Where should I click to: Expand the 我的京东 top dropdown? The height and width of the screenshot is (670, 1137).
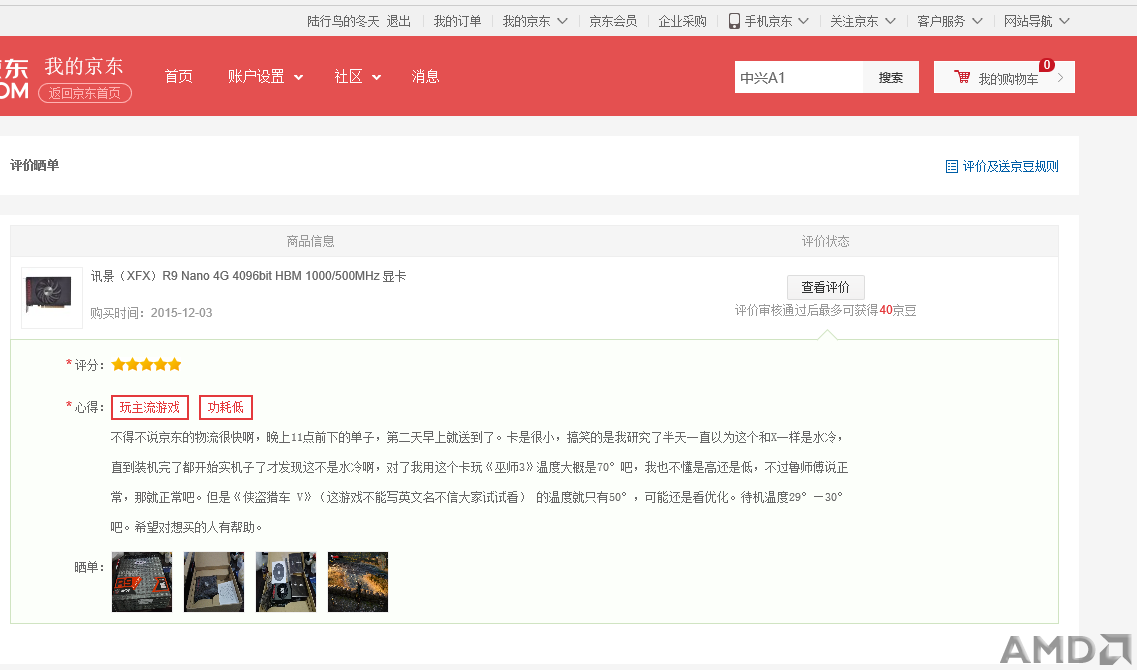click(562, 21)
